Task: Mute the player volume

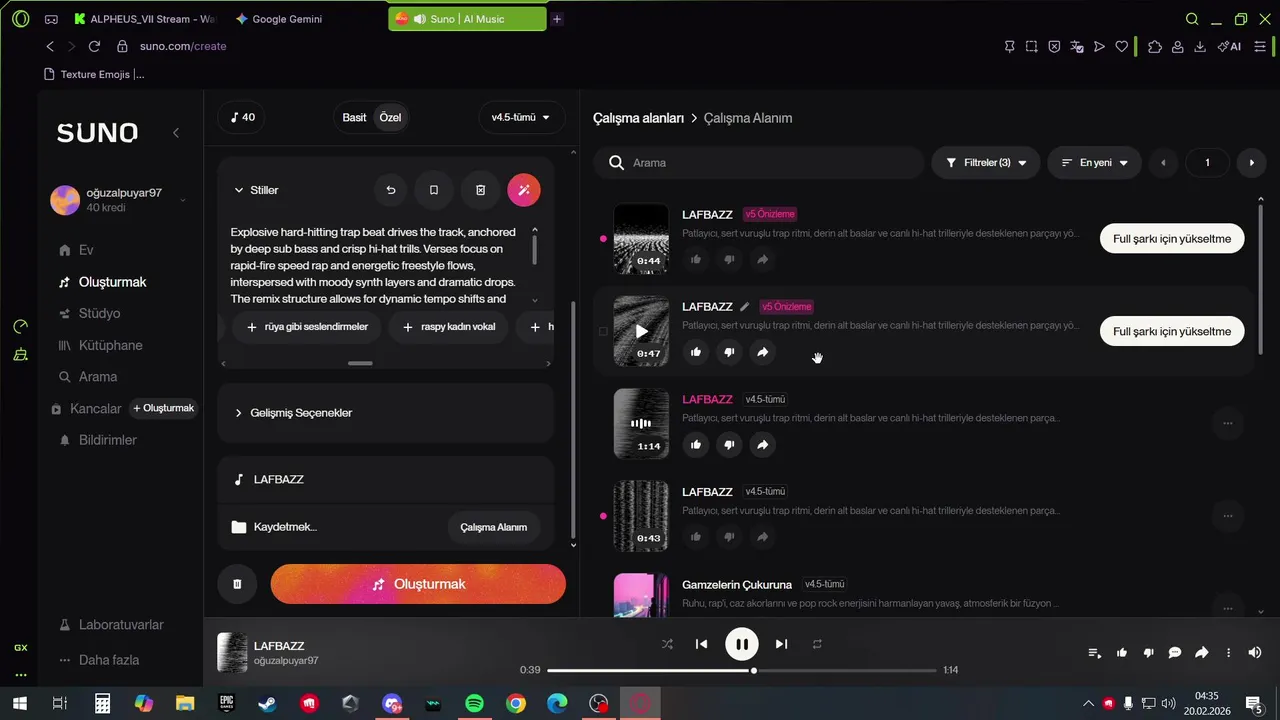Action: [x=1255, y=653]
